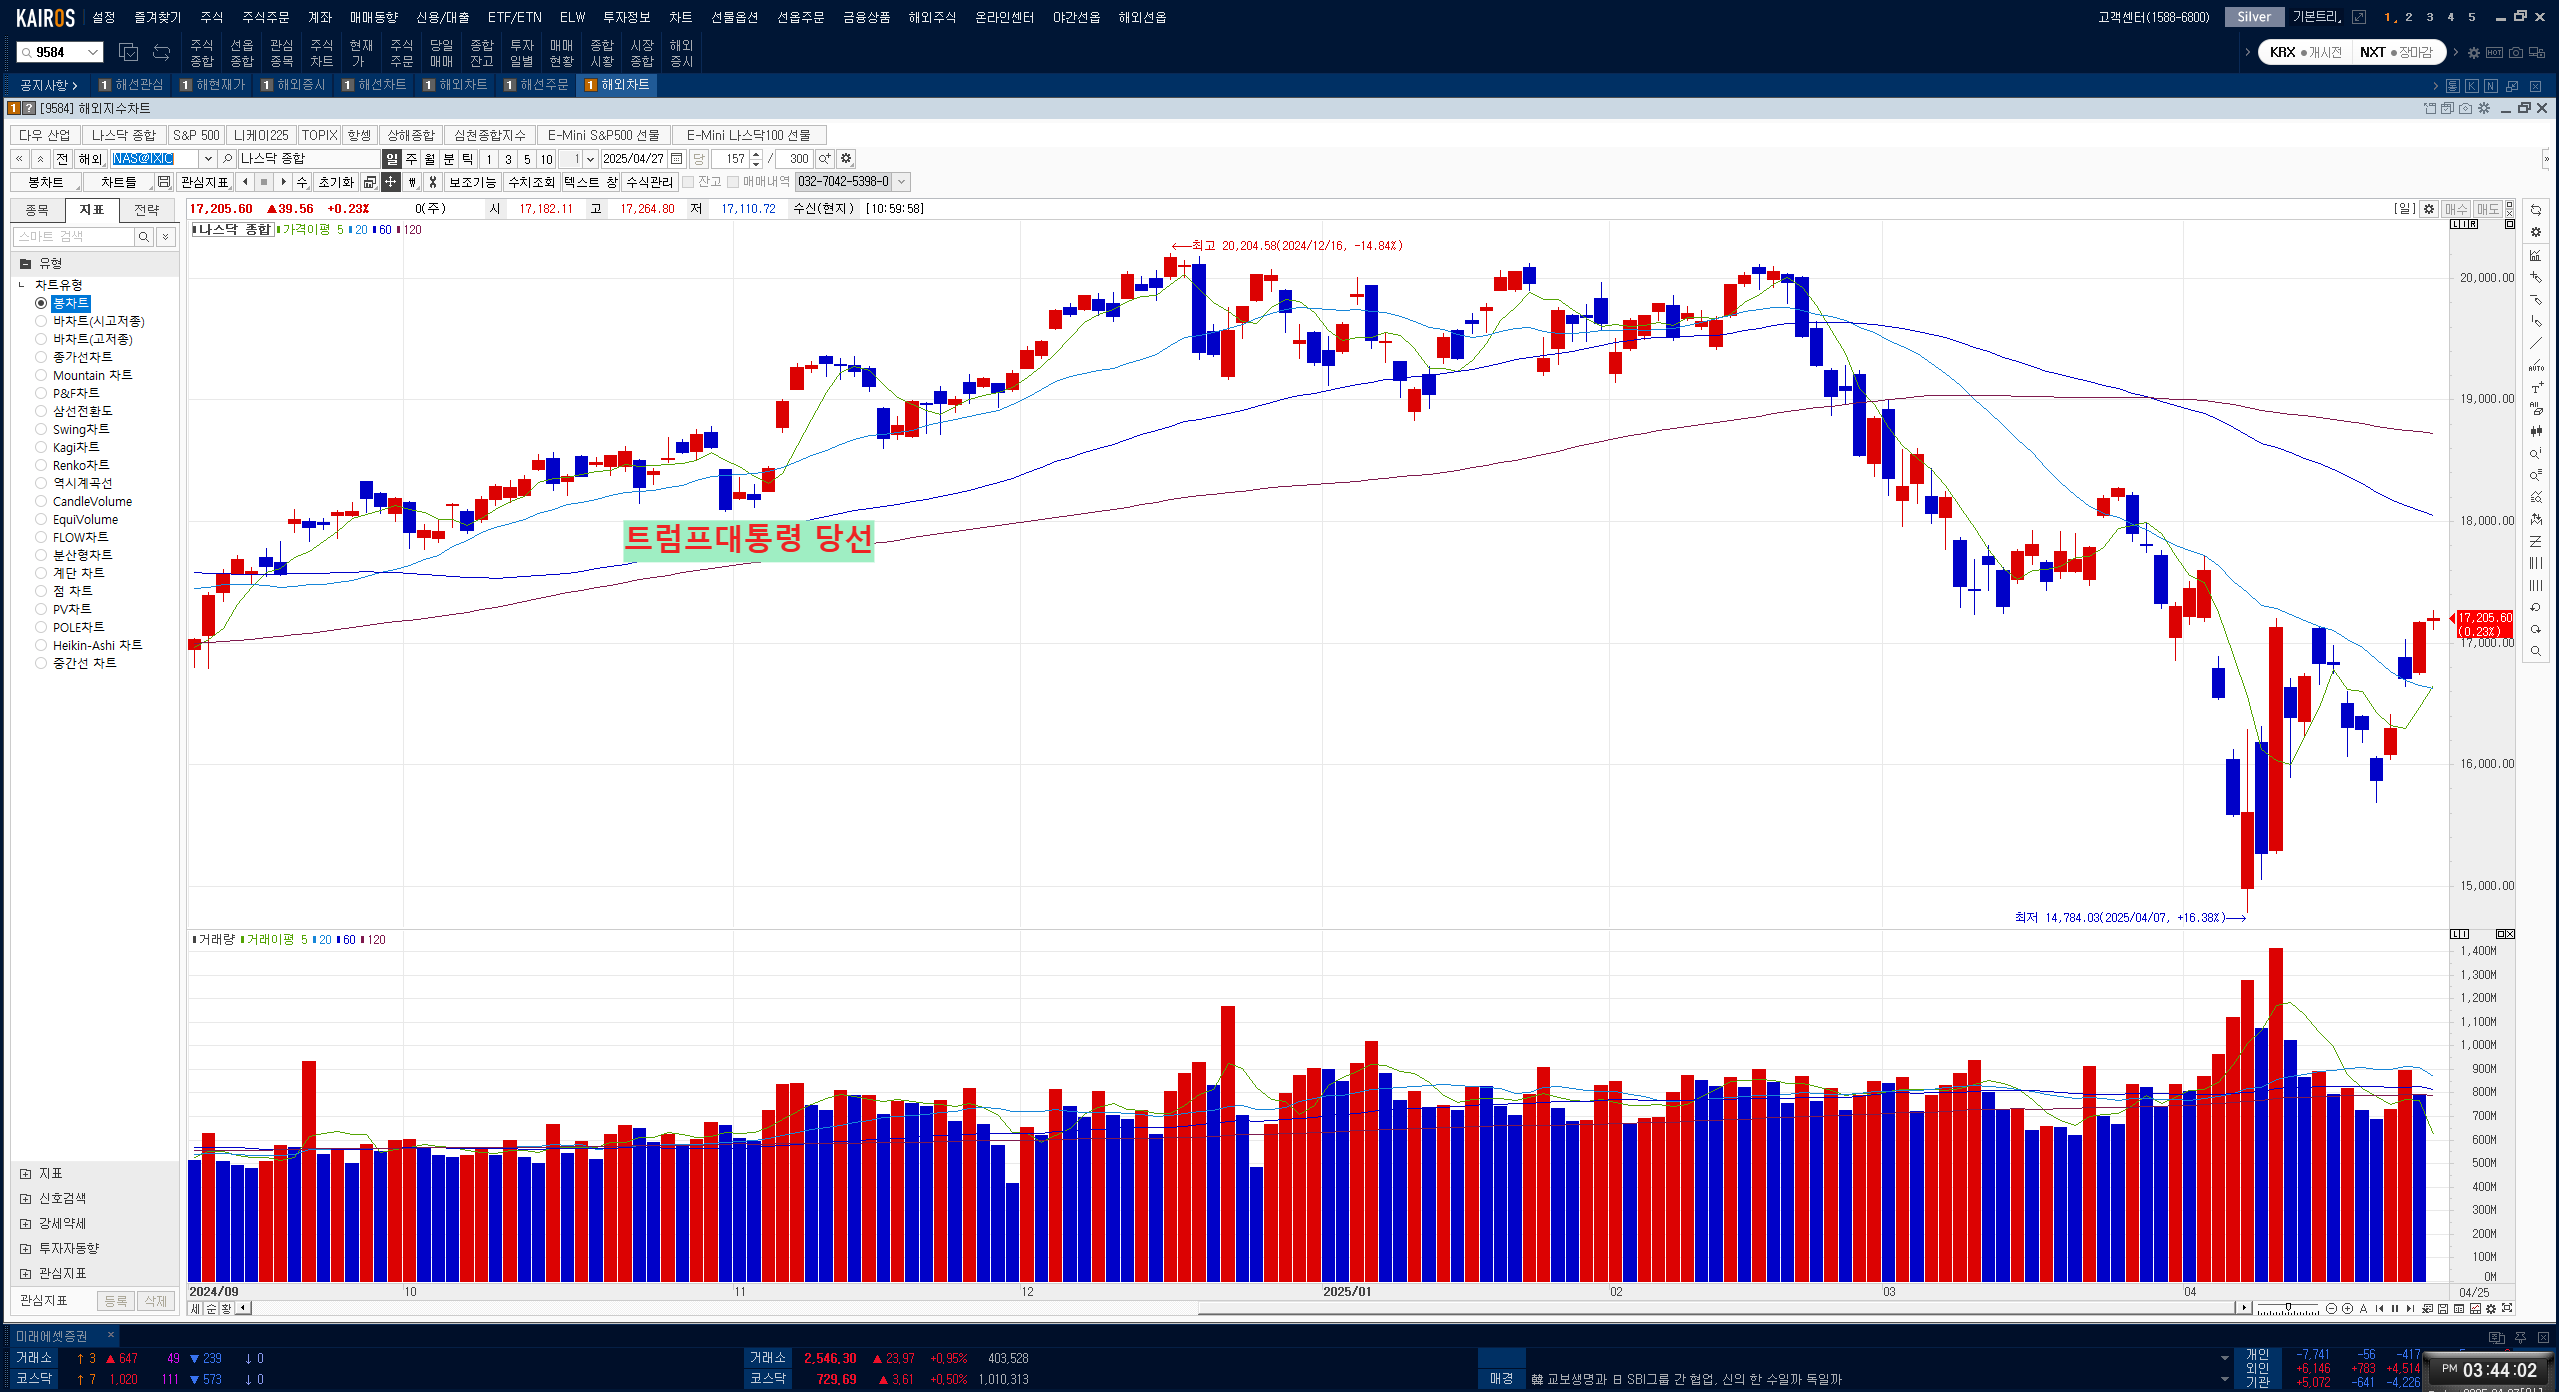Jump to the last bar of chart
This screenshot has height=1392, width=2559.
2410,1308
